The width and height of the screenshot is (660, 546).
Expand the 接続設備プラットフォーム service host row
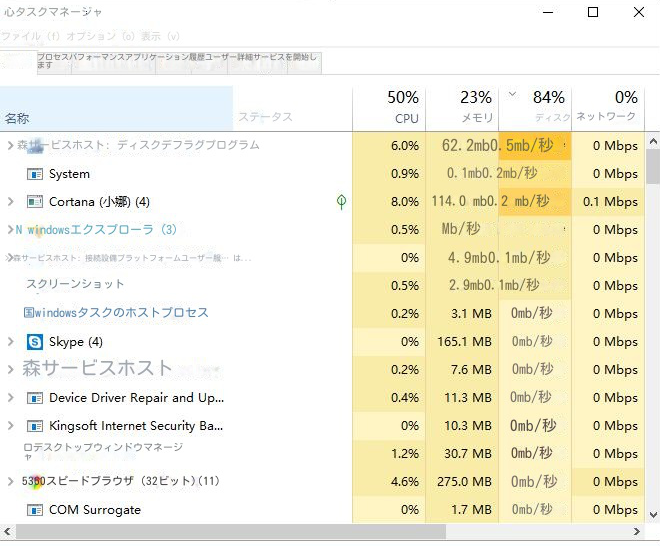[9, 258]
